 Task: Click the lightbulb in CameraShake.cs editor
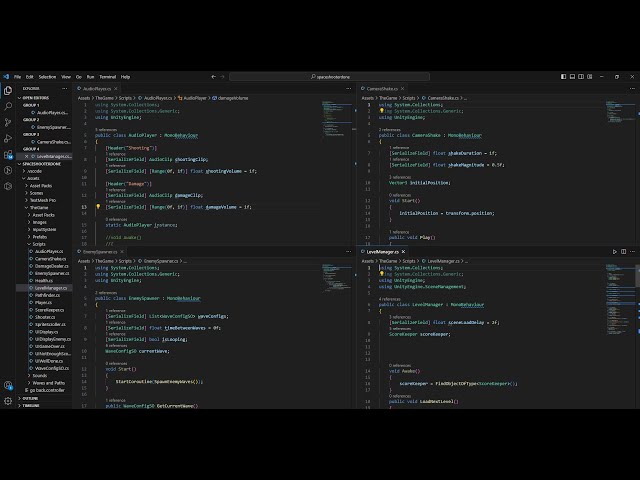point(382,111)
